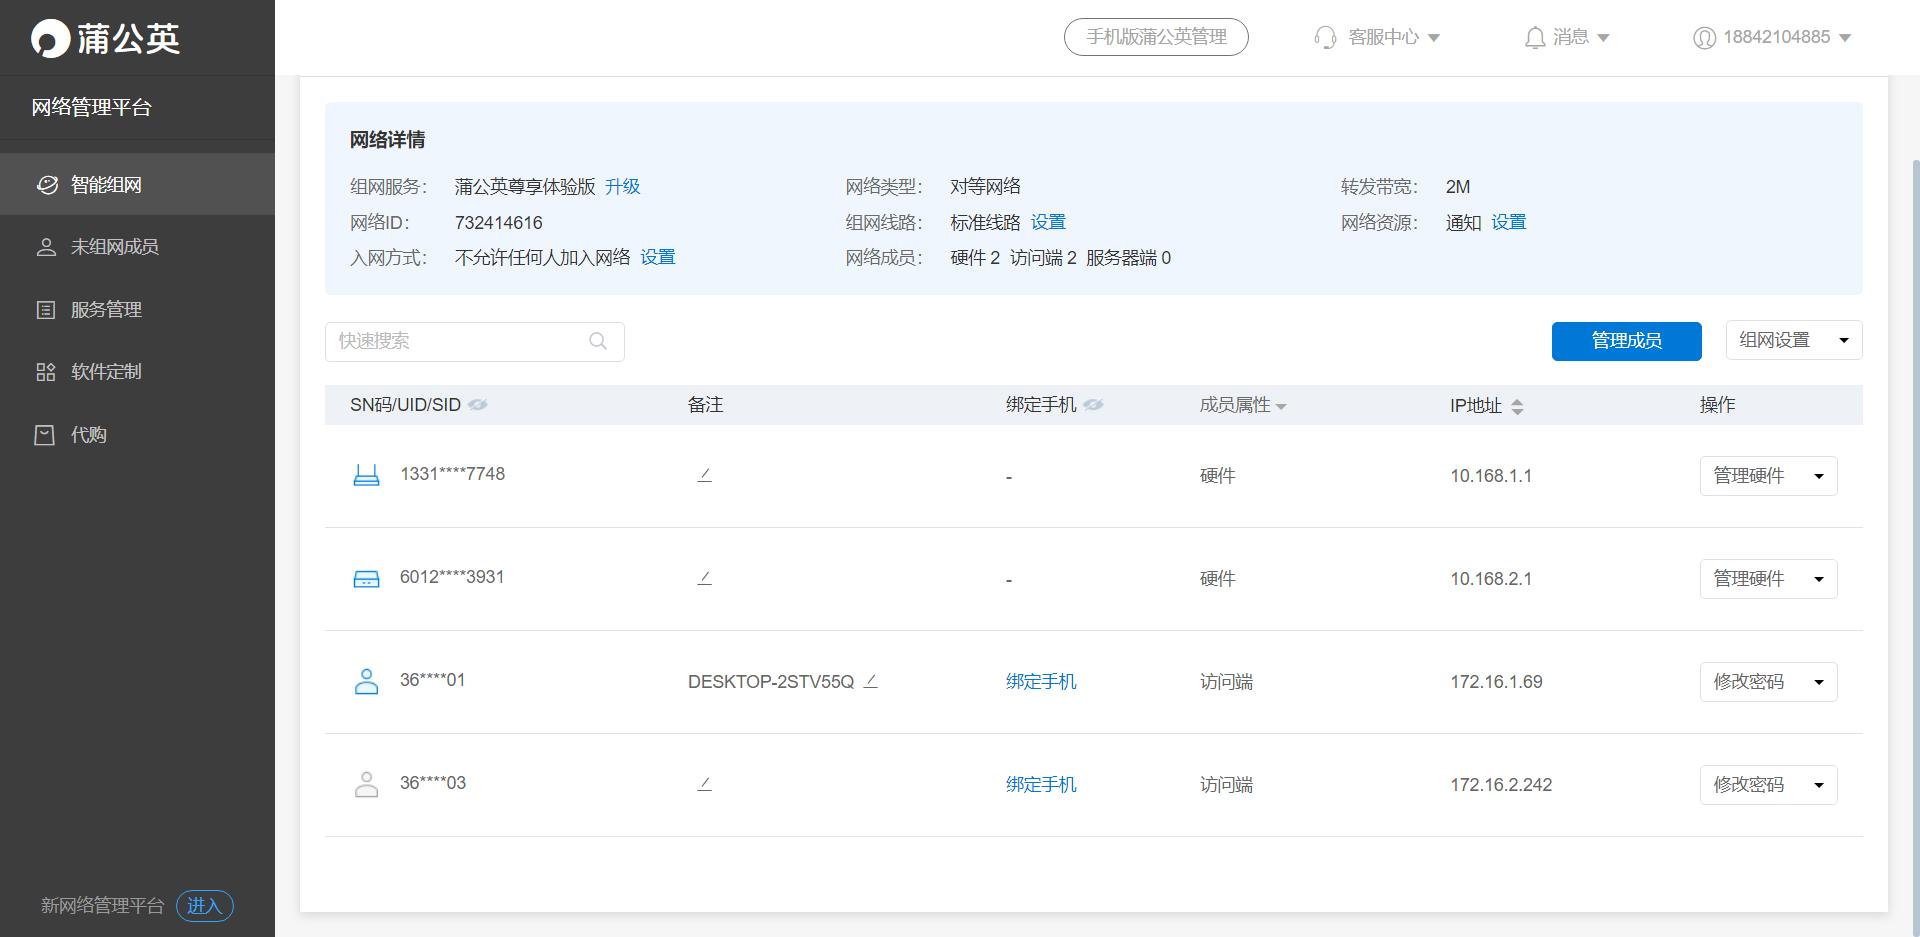Image resolution: width=1920 pixels, height=937 pixels.
Task: Click the search magnifier icon
Action: (598, 341)
